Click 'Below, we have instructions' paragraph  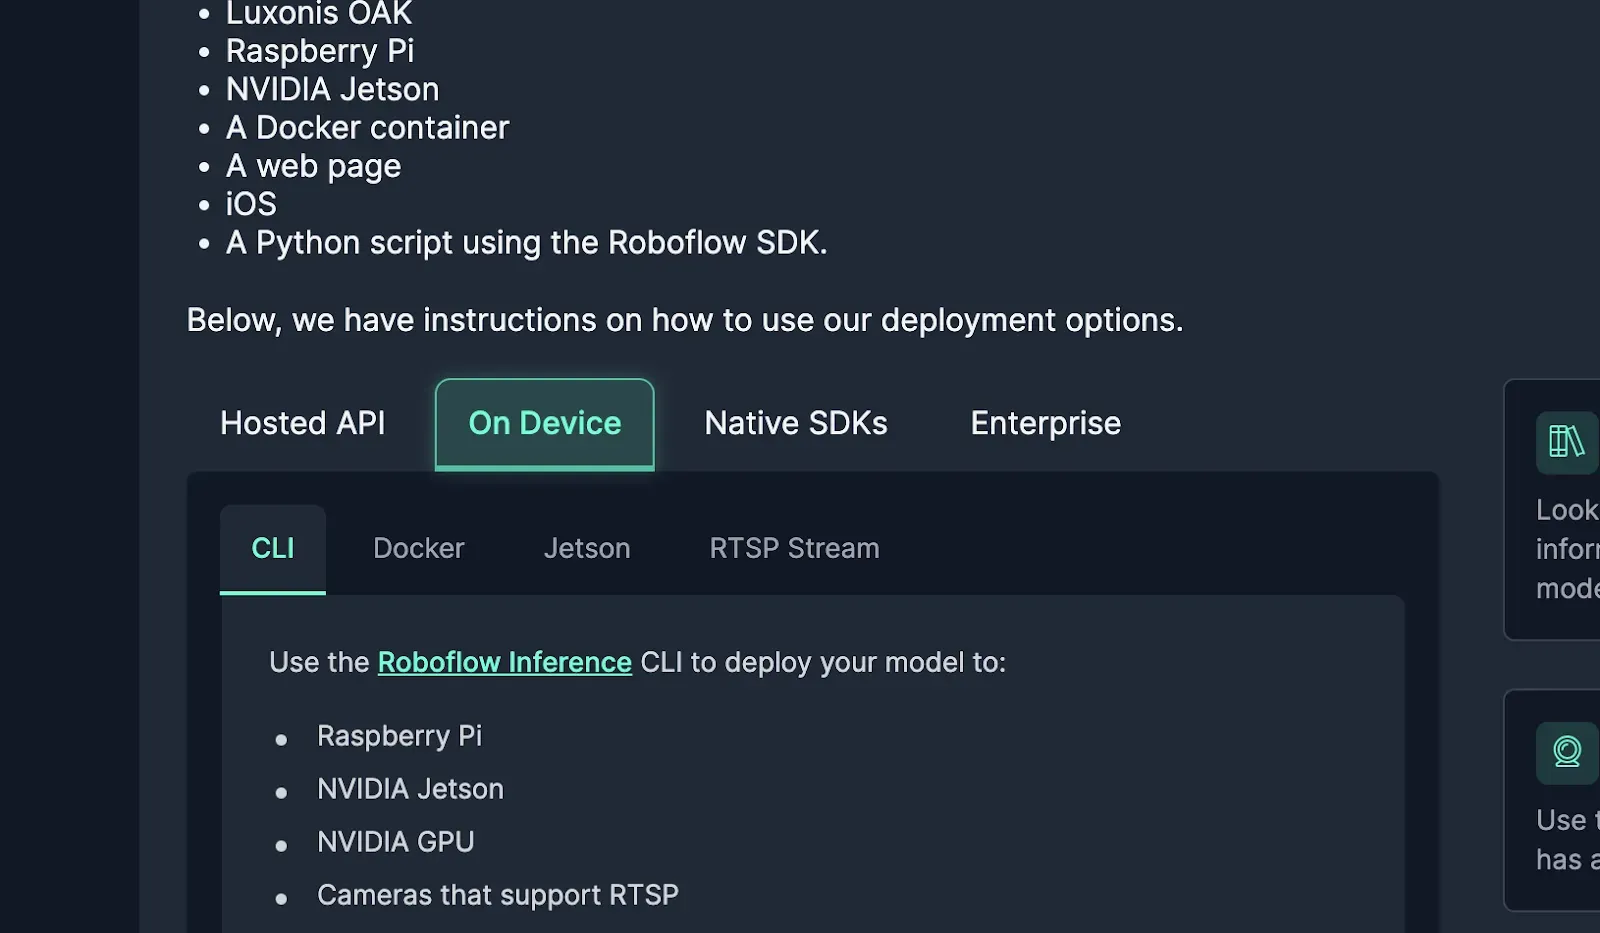click(x=685, y=320)
